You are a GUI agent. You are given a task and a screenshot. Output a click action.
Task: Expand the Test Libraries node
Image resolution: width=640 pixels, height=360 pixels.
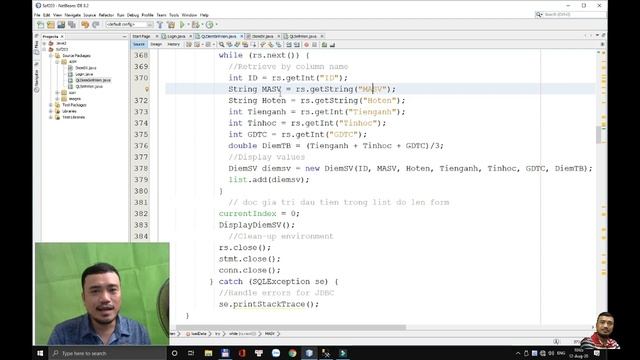click(x=51, y=117)
